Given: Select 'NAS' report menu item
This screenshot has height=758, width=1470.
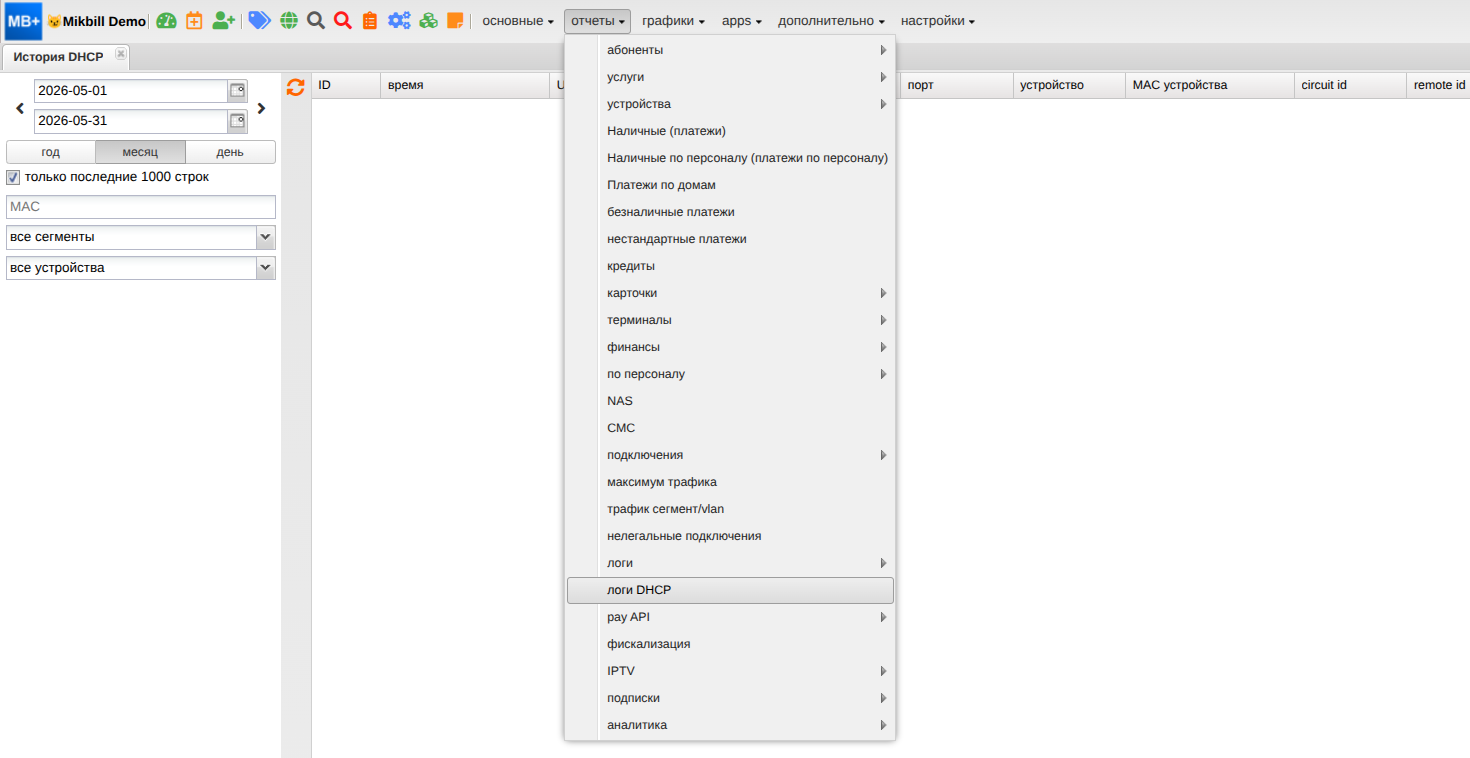Looking at the screenshot, I should click(730, 401).
